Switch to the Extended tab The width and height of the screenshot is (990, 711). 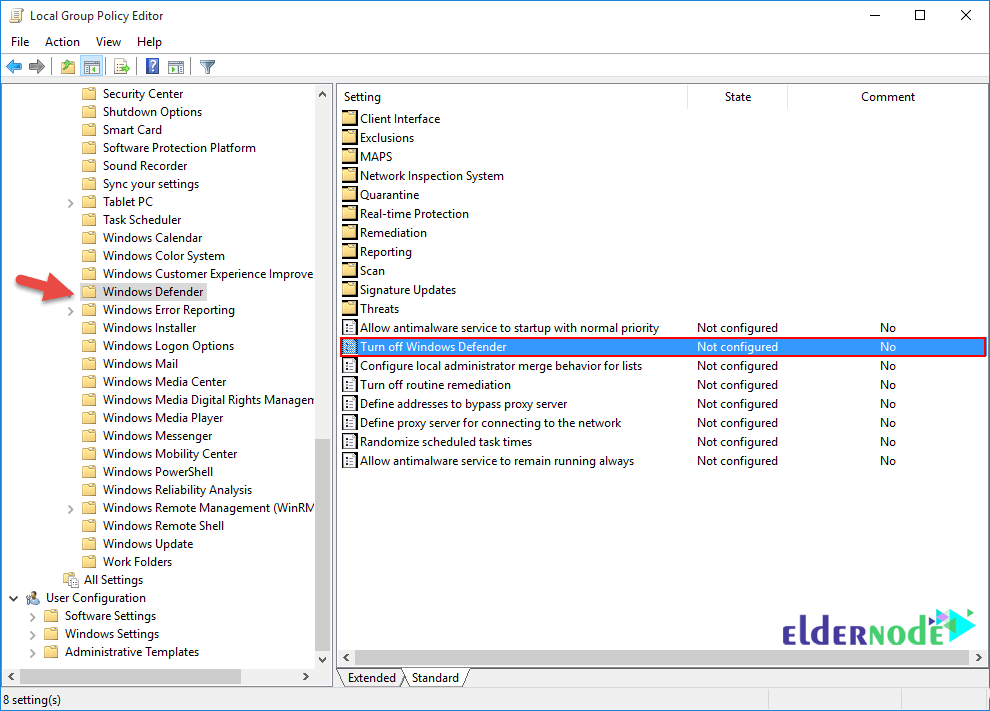coord(371,678)
